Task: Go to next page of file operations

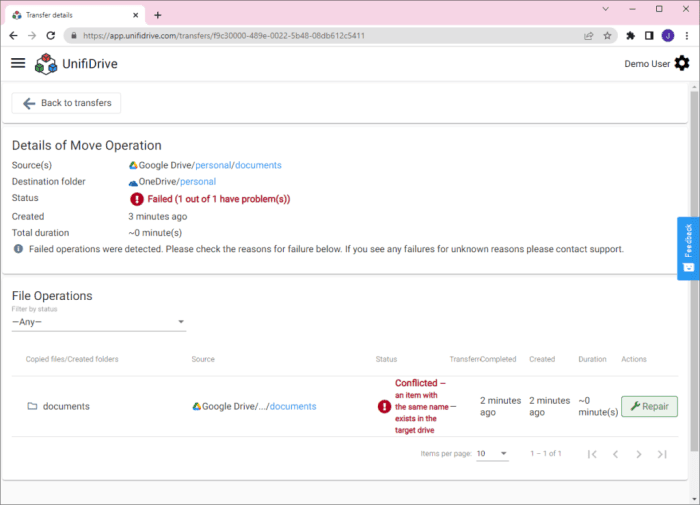Action: tap(638, 454)
